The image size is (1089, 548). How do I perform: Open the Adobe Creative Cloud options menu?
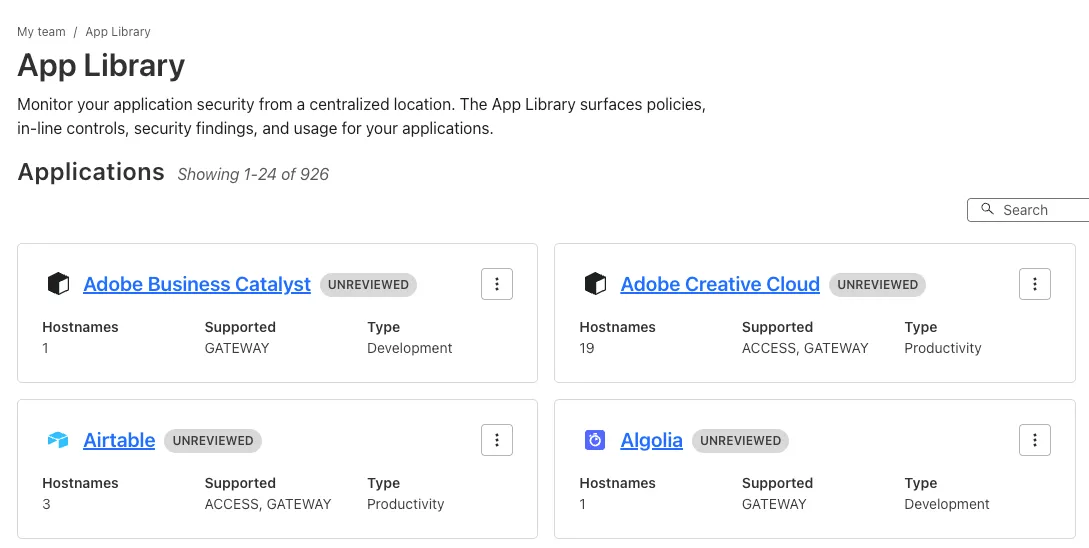point(1035,284)
